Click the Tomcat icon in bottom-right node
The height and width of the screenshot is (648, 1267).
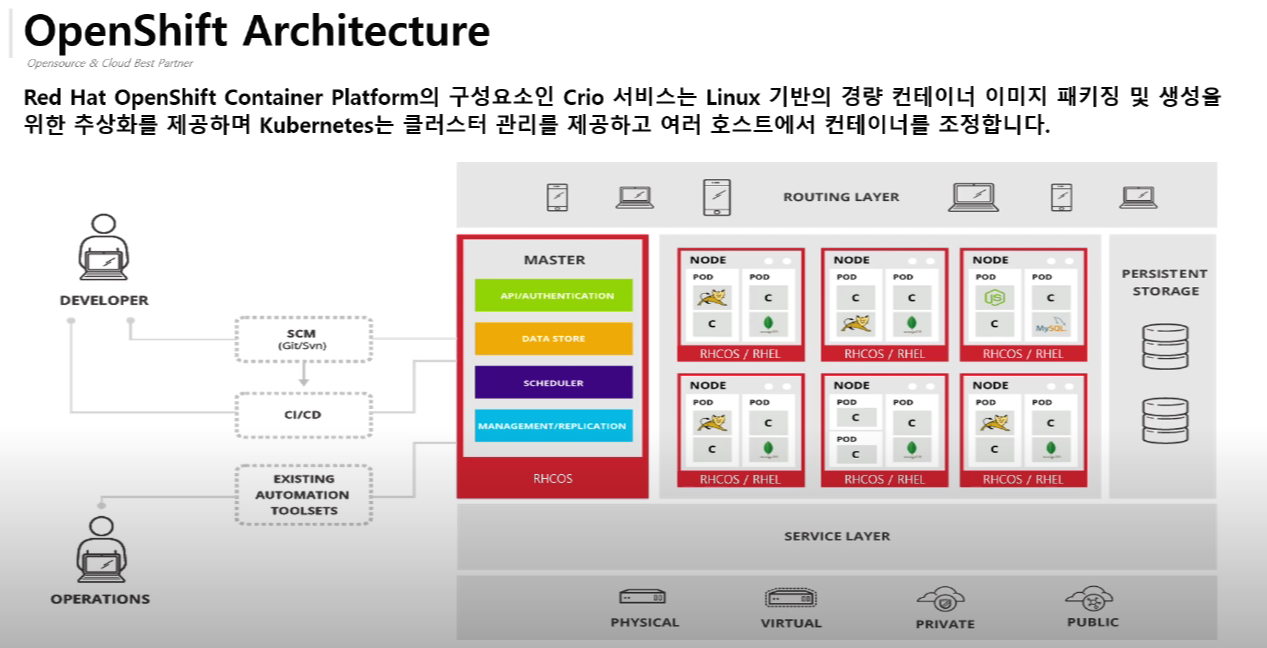click(994, 423)
